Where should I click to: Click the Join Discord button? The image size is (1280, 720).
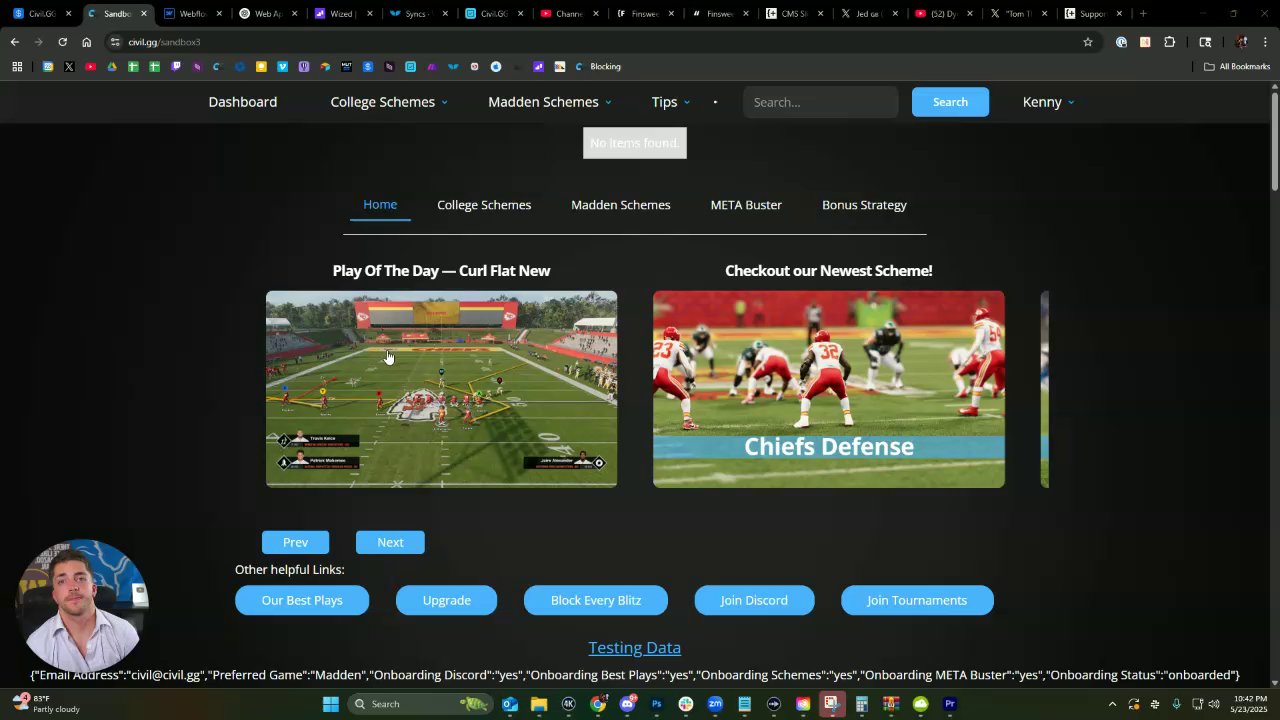754,600
